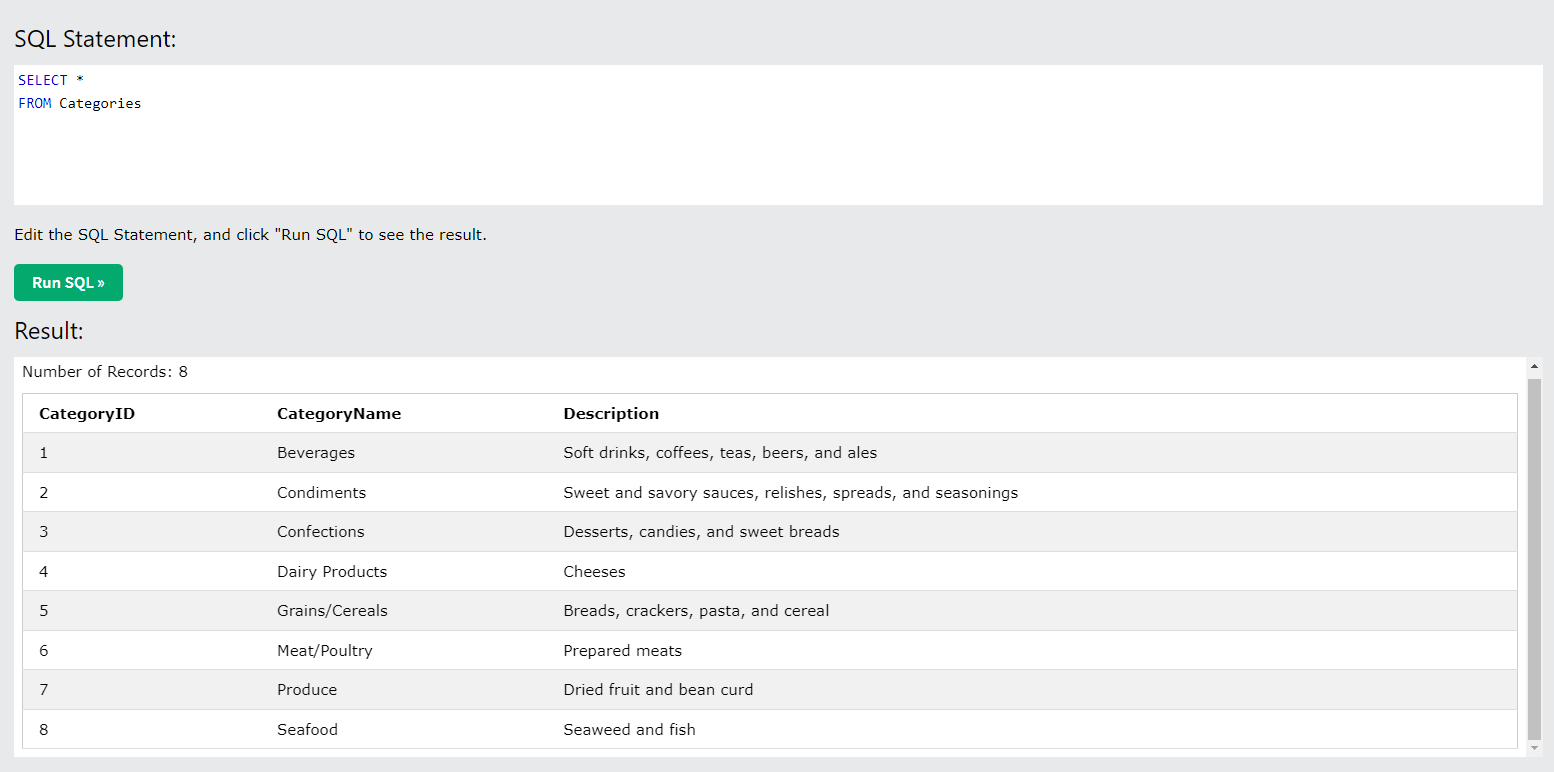The width and height of the screenshot is (1554, 772).
Task: Click the FROM keyword in the editor
Action: [35, 103]
